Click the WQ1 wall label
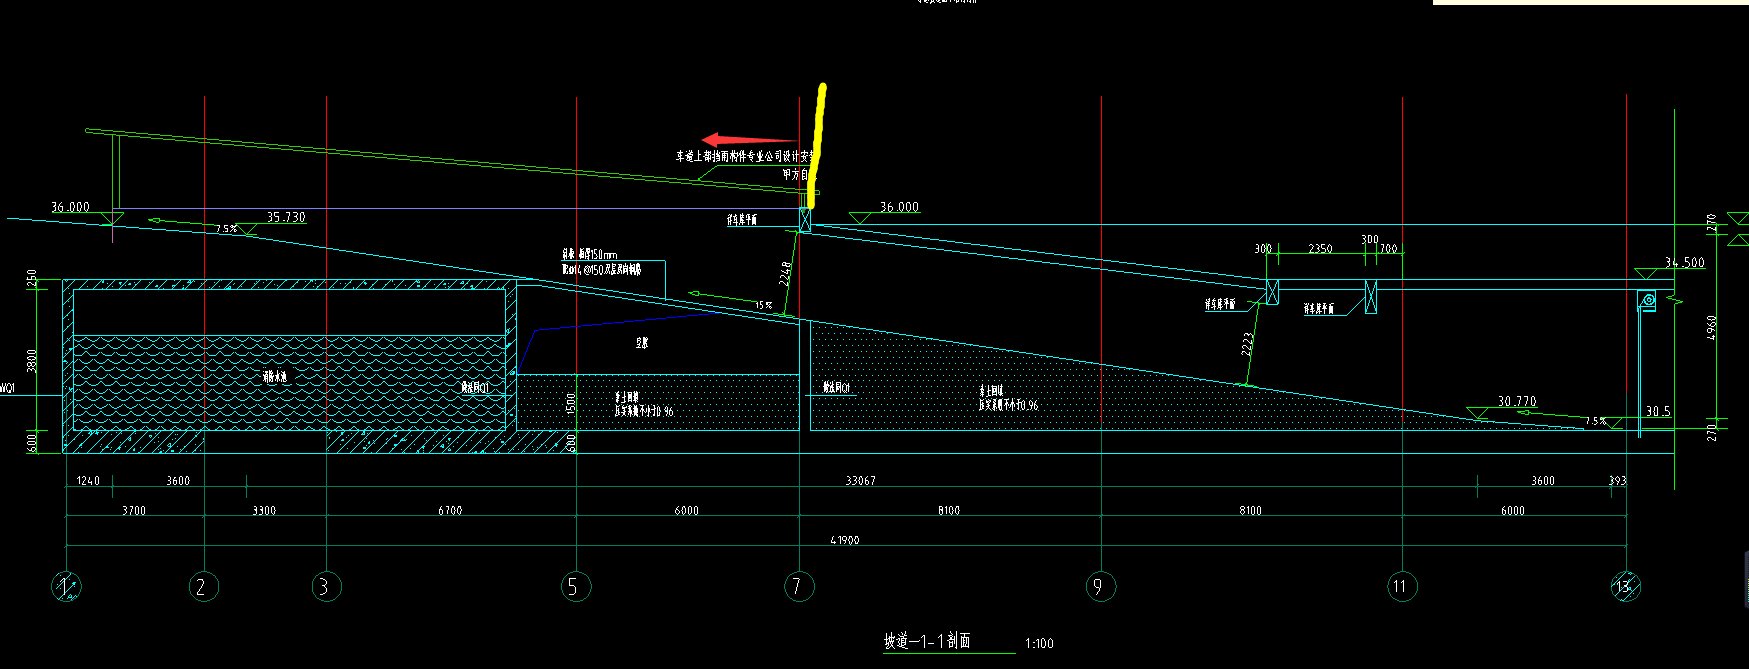The image size is (1749, 669). 7,388
